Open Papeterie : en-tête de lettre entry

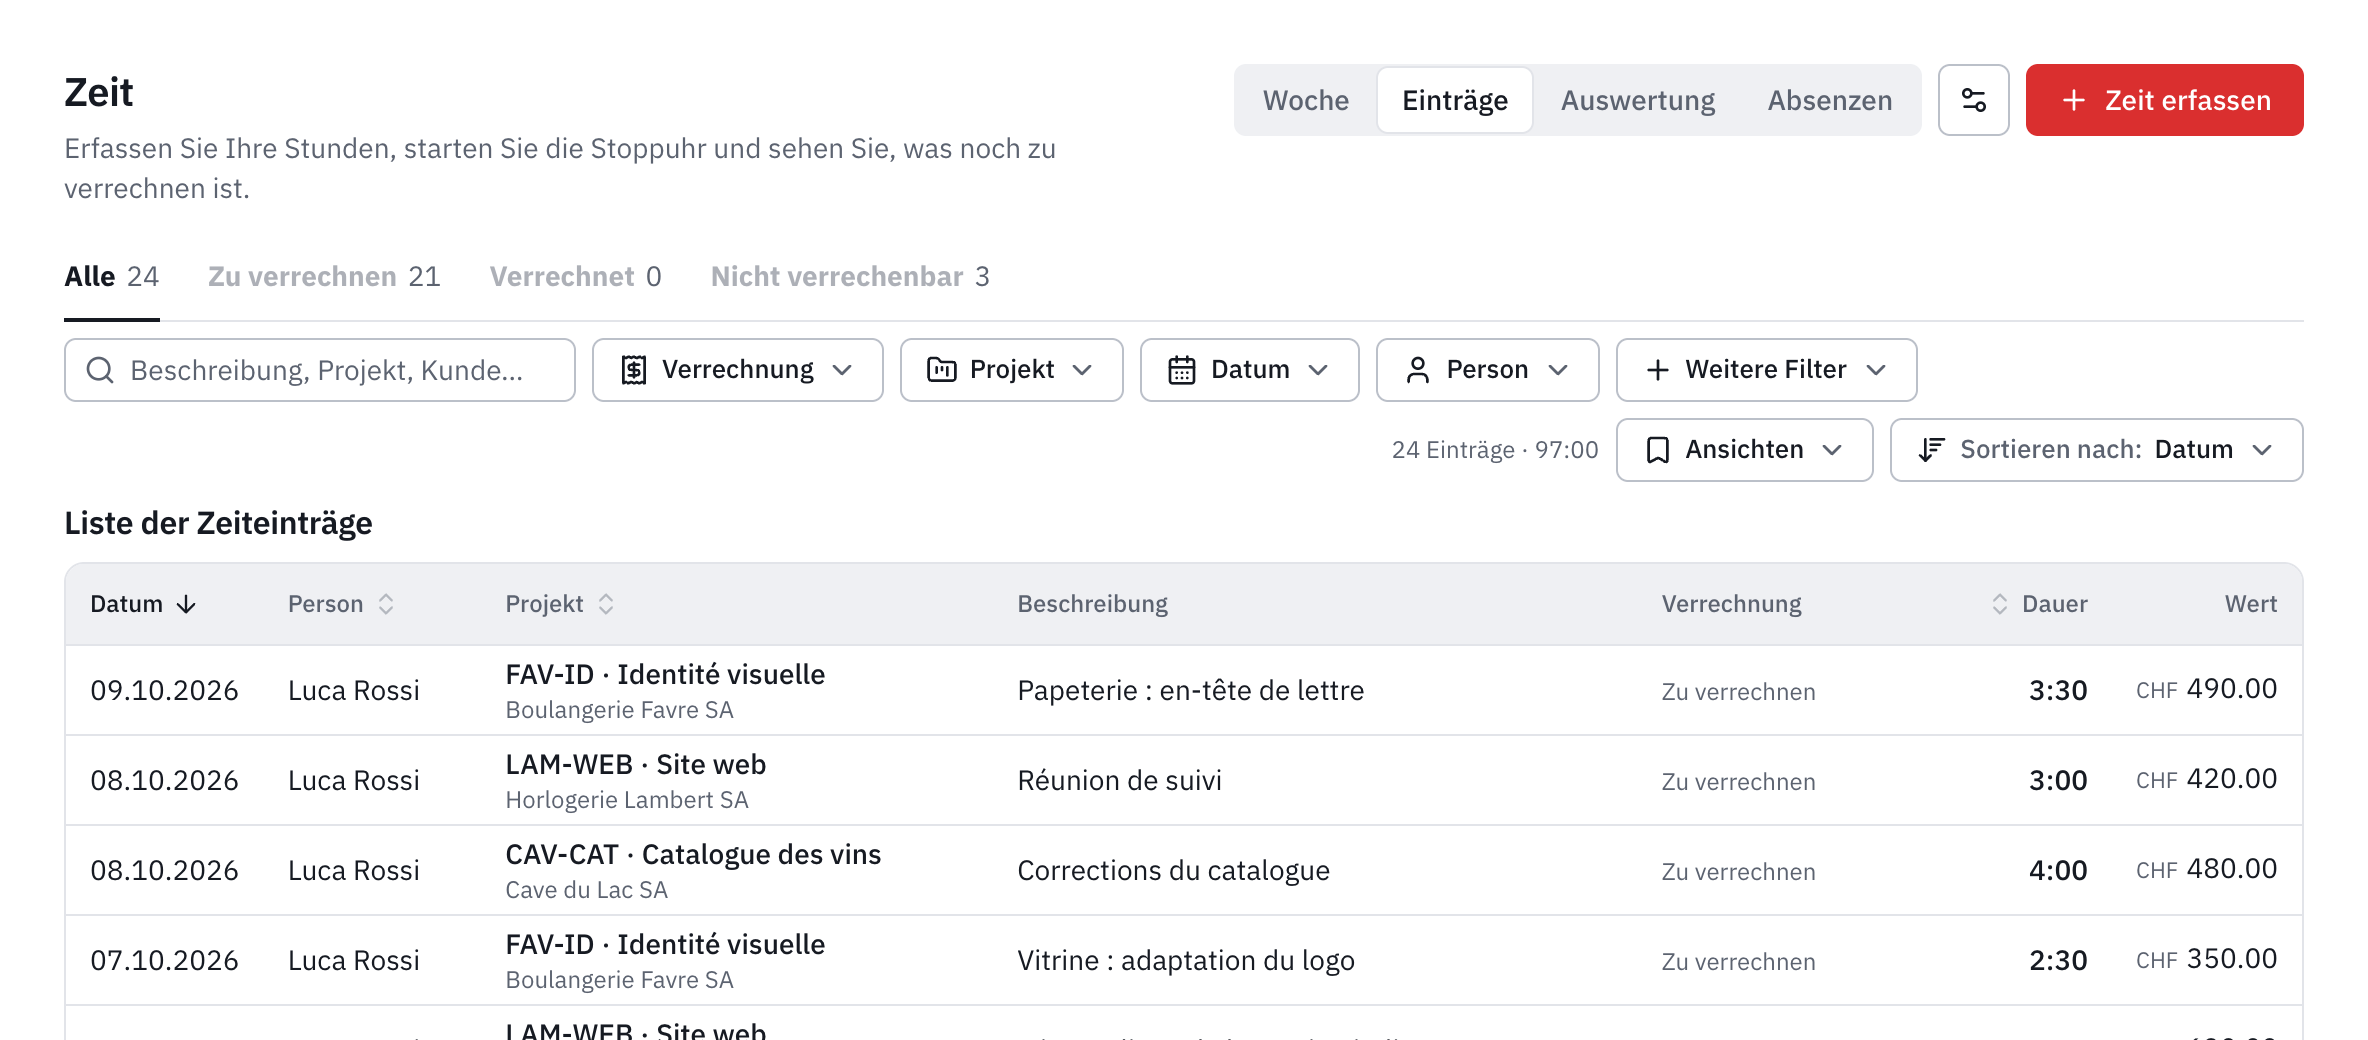[1191, 691]
